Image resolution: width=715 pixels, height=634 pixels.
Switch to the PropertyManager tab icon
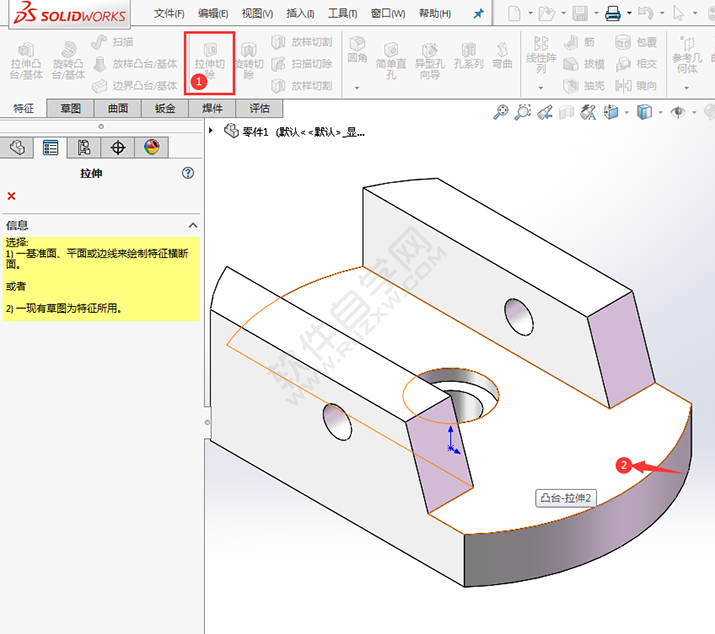point(50,147)
